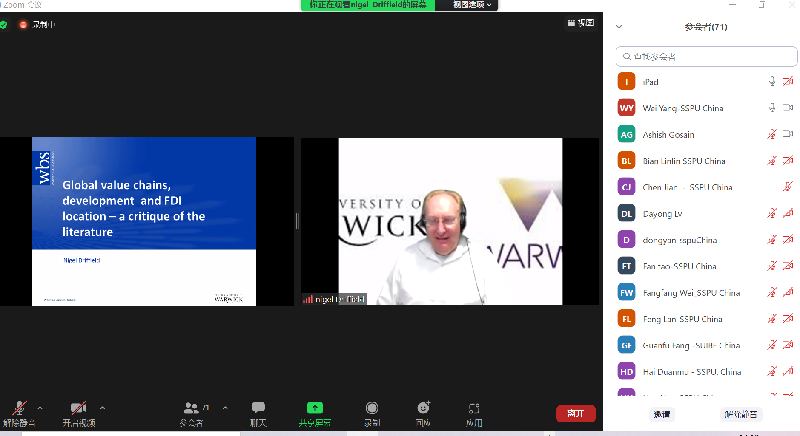This screenshot has width=800, height=436.
Task: Open audio options arrow beside microphone
Action: (40, 408)
